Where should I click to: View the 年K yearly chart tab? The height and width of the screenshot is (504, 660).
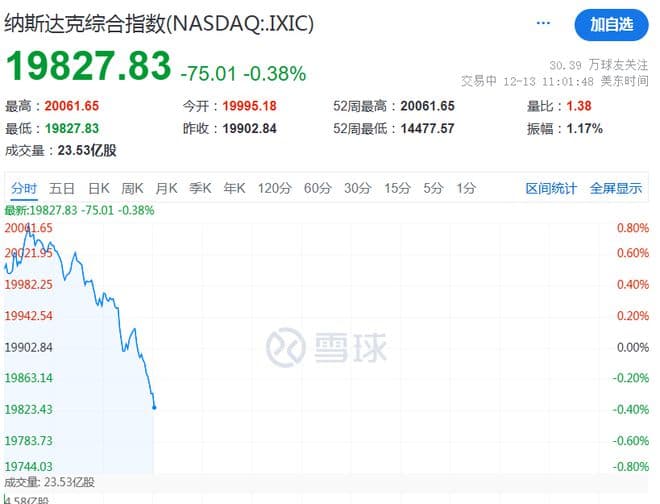coord(234,188)
